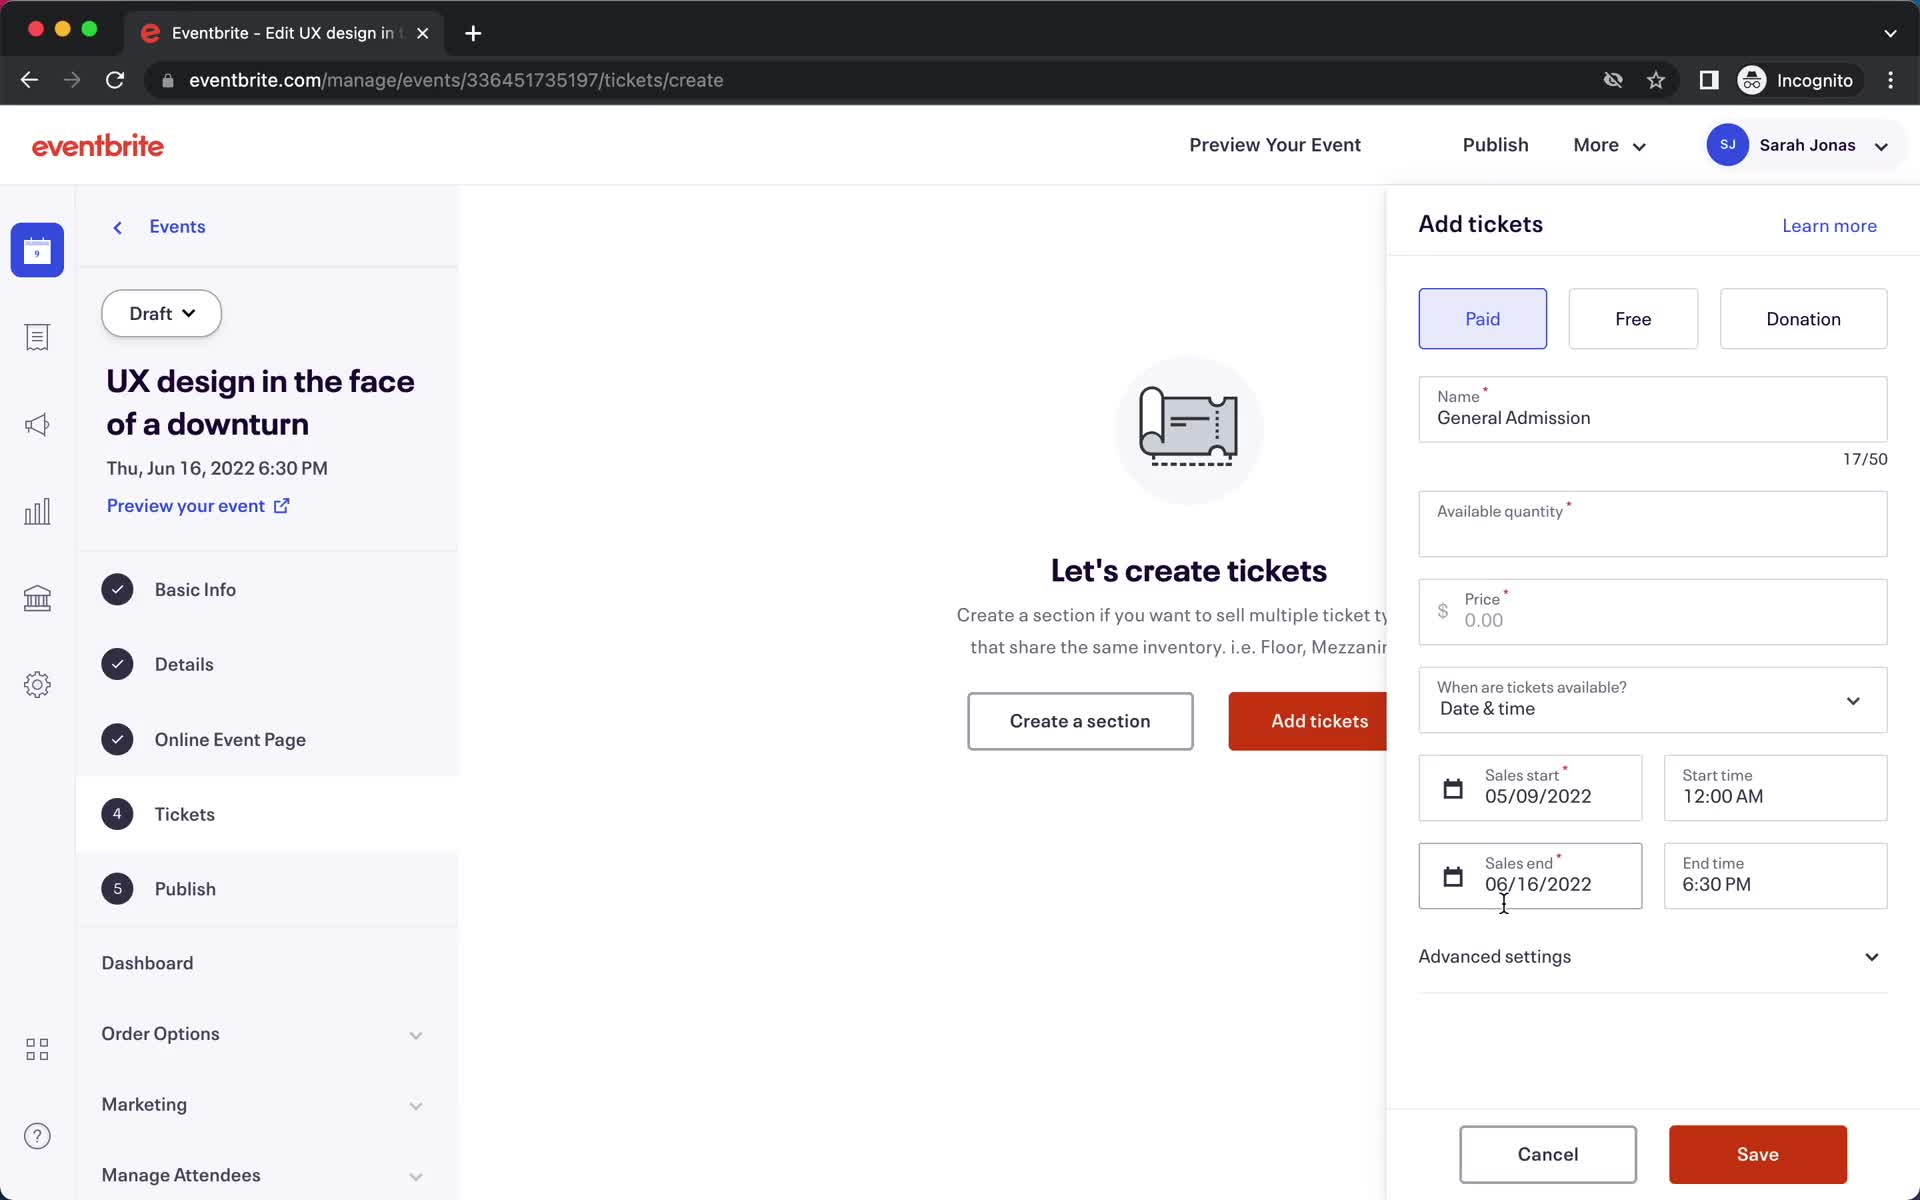
Task: Click the Basic Info completed step
Action: click(x=195, y=588)
